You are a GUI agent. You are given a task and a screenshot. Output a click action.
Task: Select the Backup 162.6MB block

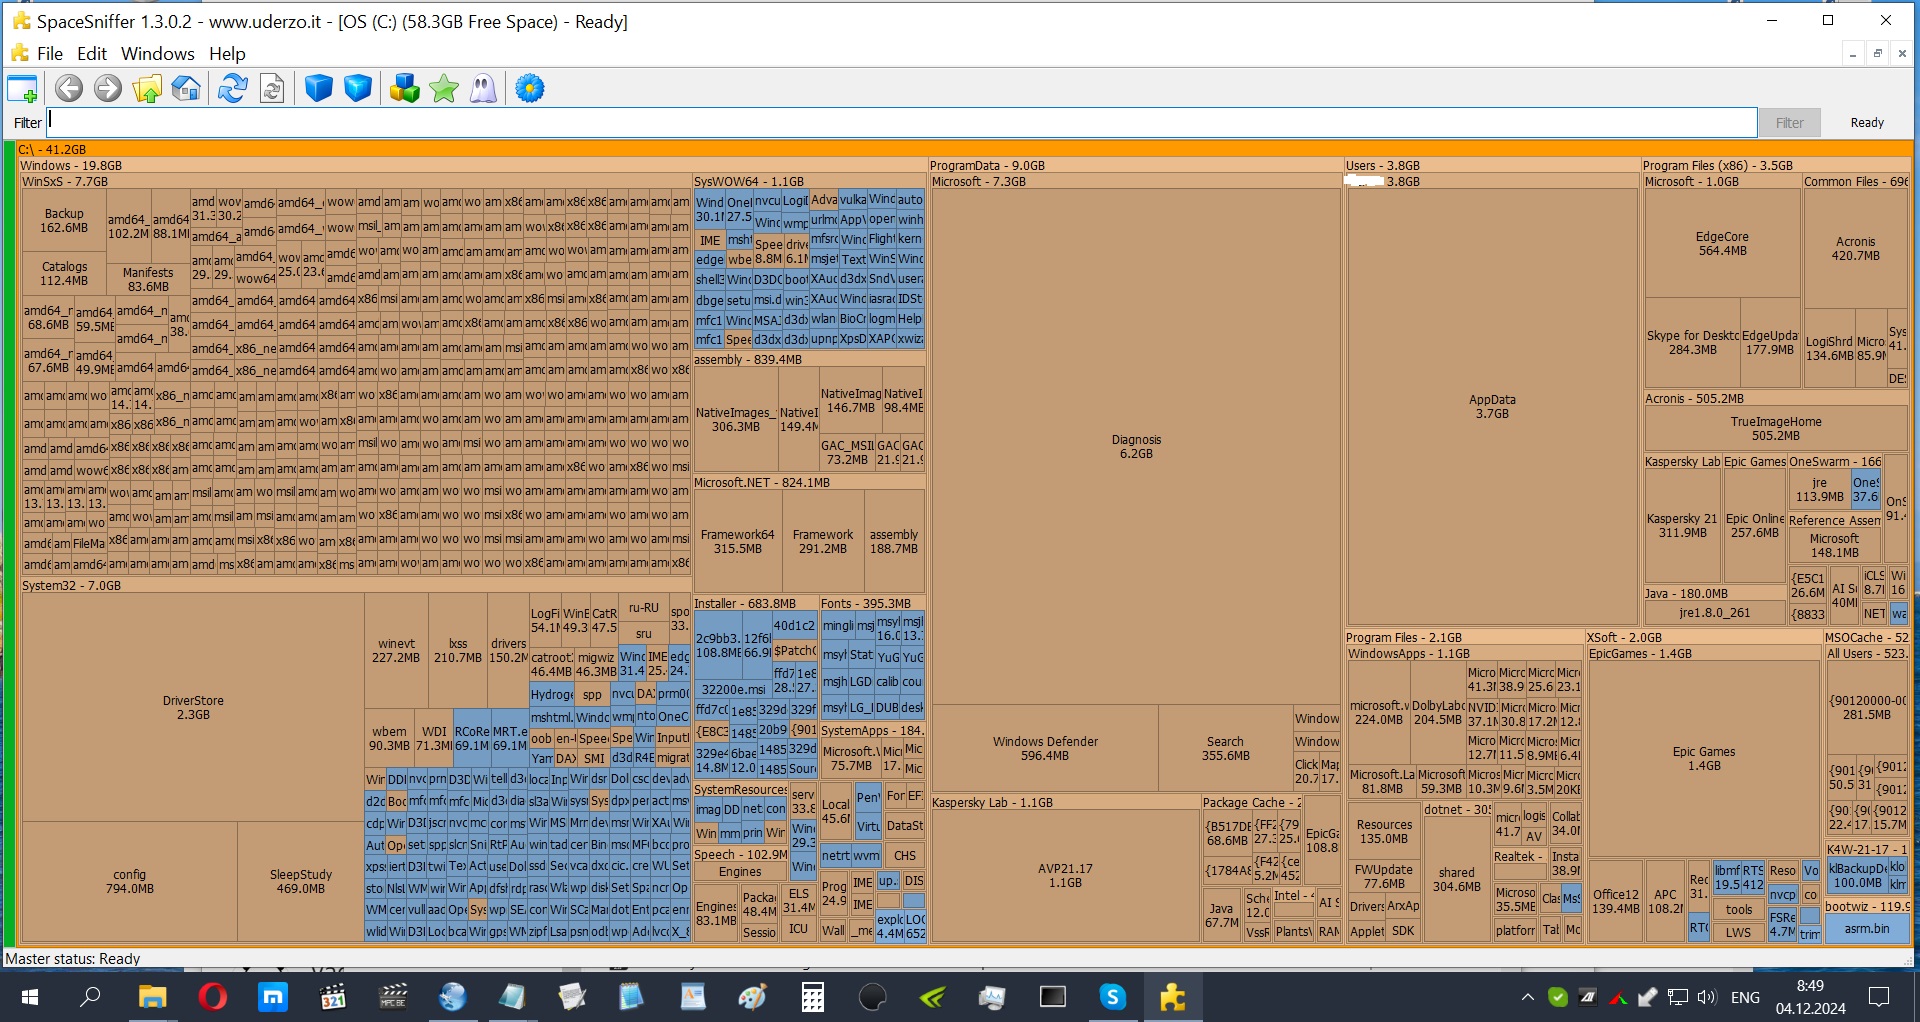[64, 221]
